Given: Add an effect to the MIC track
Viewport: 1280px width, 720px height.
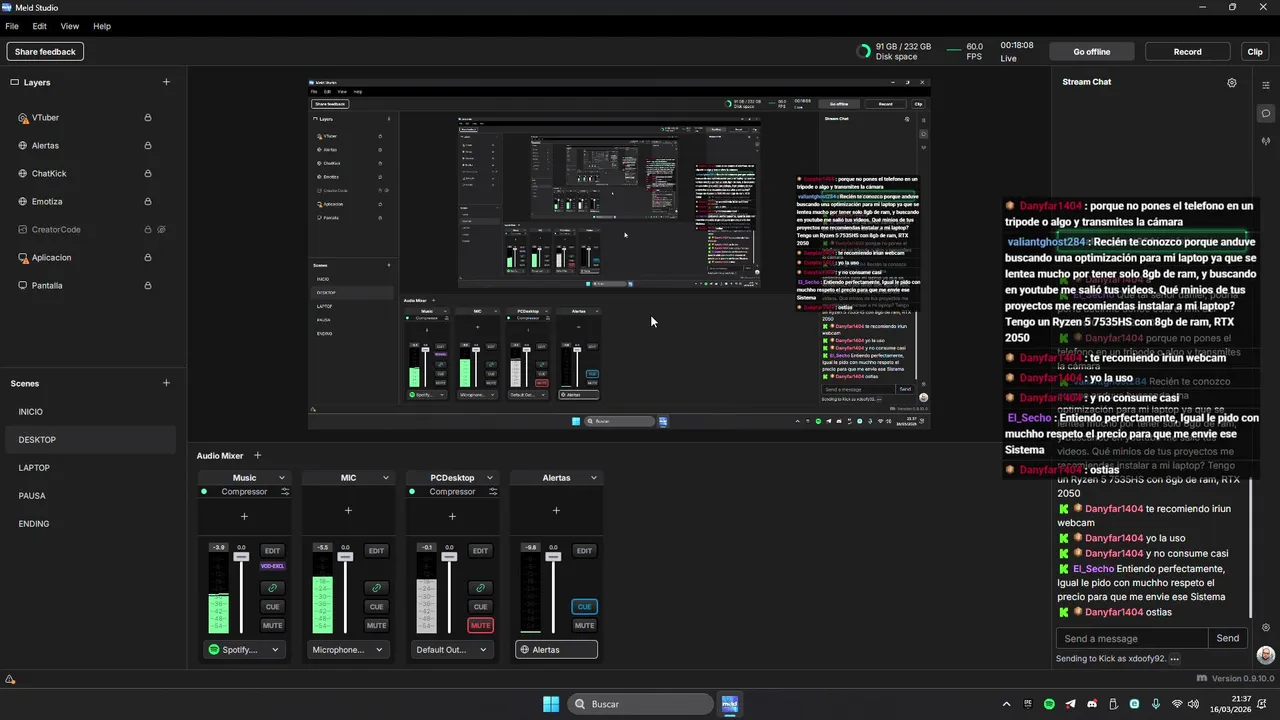Looking at the screenshot, I should pyautogui.click(x=348, y=511).
